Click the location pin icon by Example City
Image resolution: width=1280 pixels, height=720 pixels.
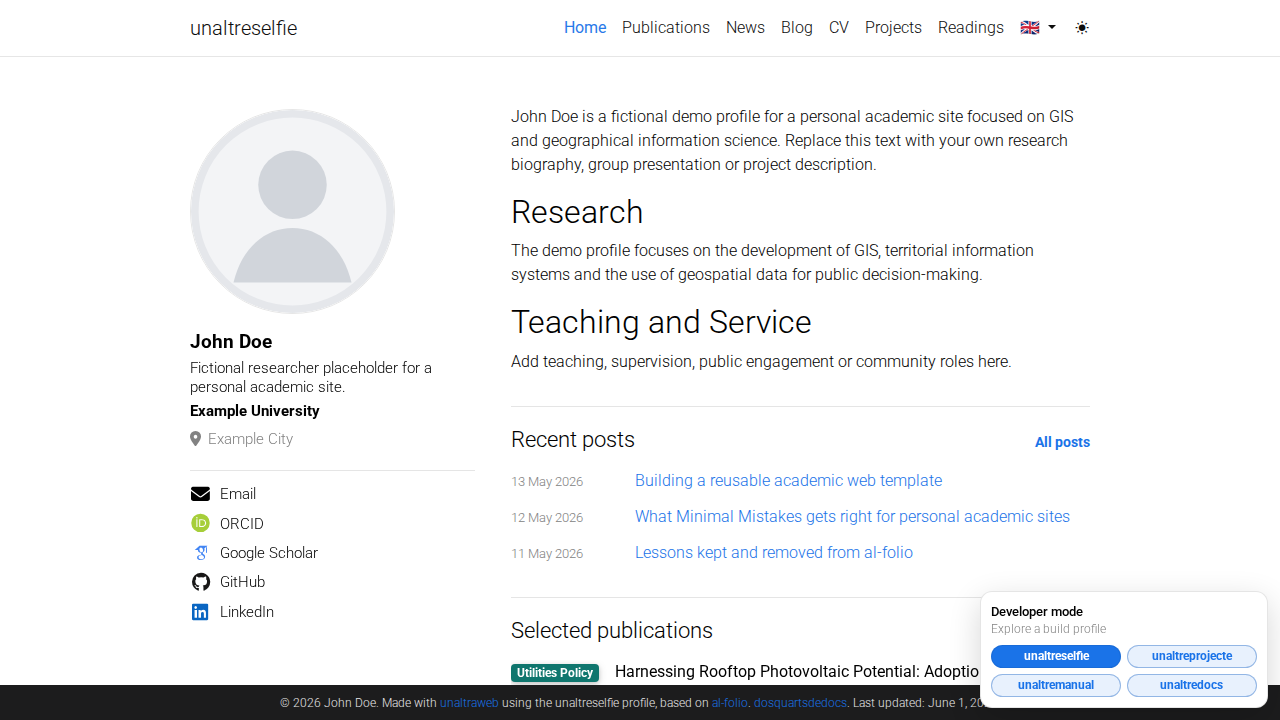[195, 439]
